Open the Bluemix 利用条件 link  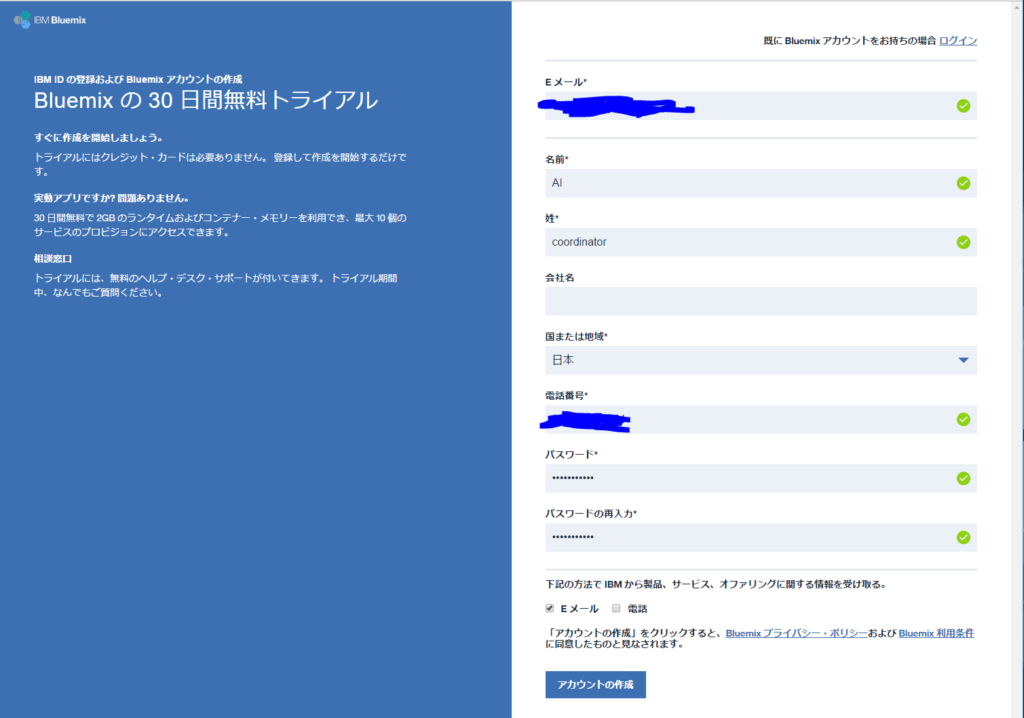coord(936,633)
